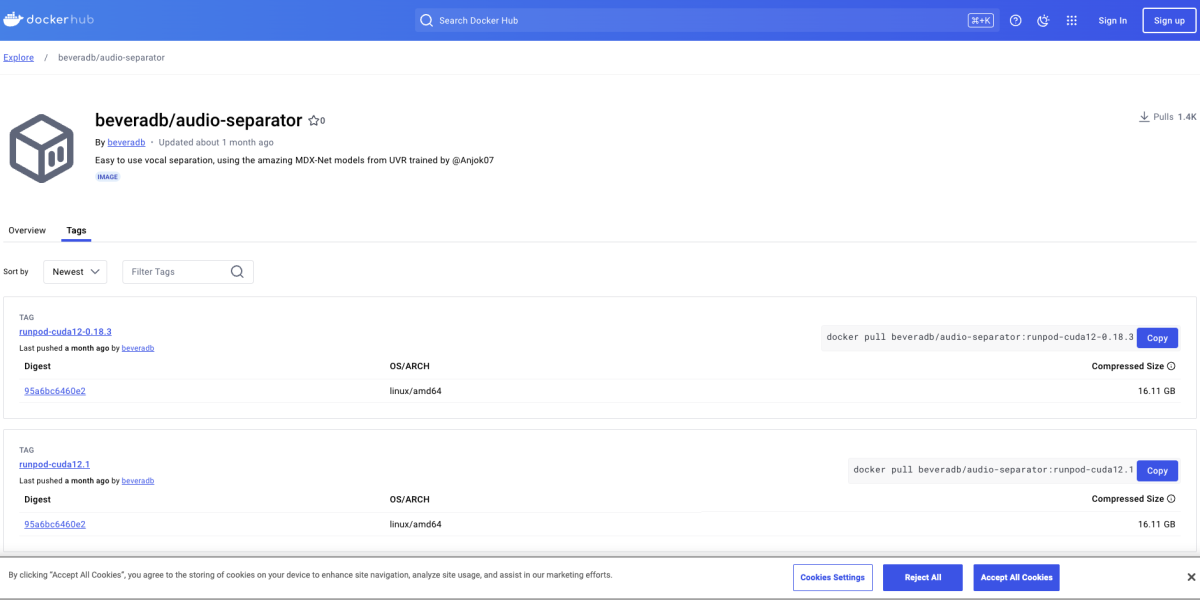
Task: Open the apps grid menu icon
Action: click(1070, 19)
